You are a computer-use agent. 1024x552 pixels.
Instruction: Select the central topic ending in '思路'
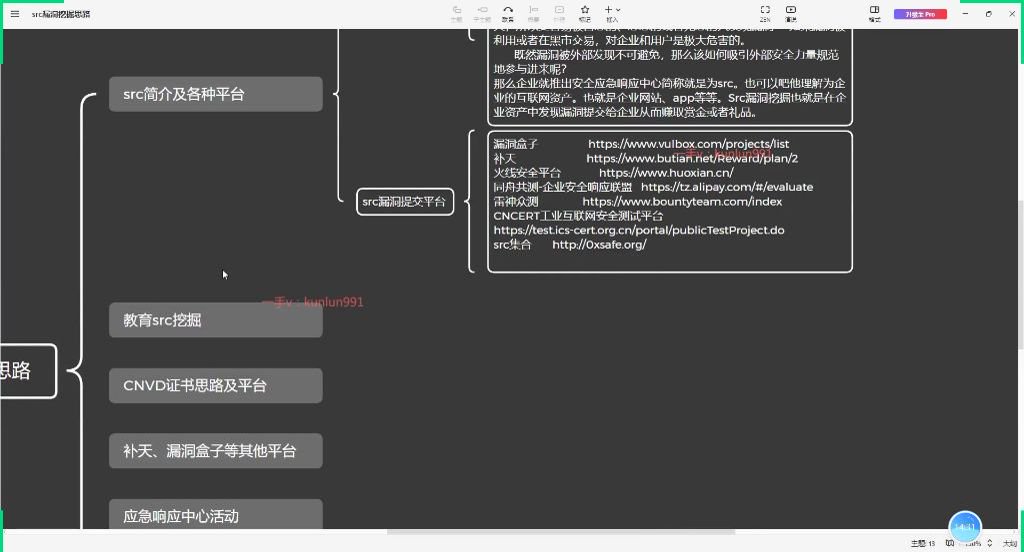click(x=28, y=371)
